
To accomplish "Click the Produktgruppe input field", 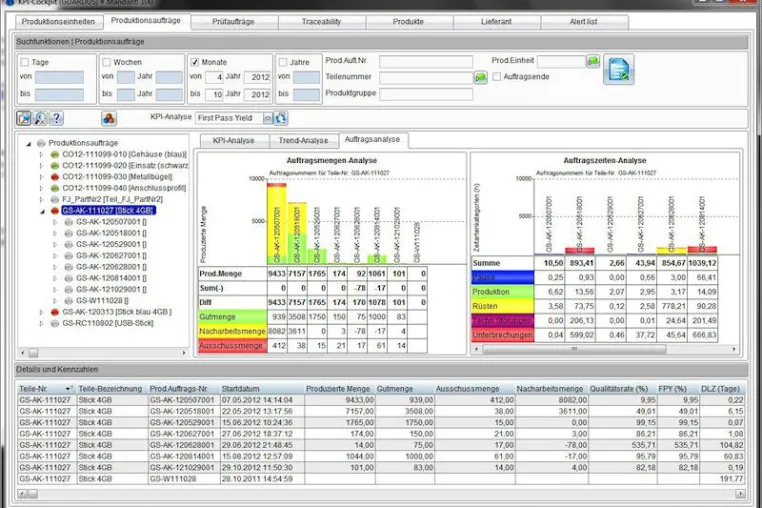I will point(426,94).
